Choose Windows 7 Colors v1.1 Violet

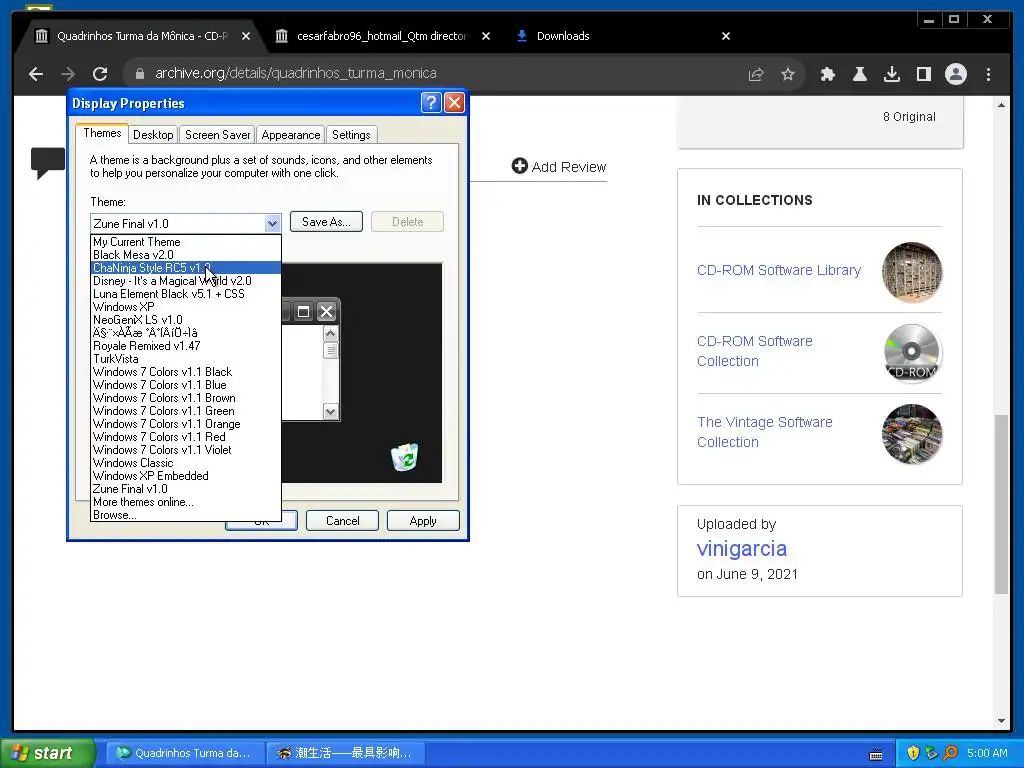point(185,450)
